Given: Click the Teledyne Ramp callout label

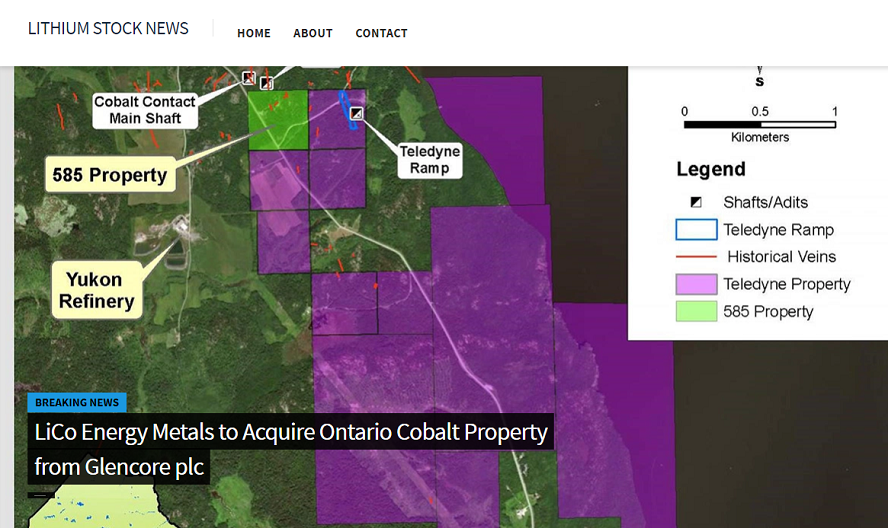Looking at the screenshot, I should click(x=430, y=160).
